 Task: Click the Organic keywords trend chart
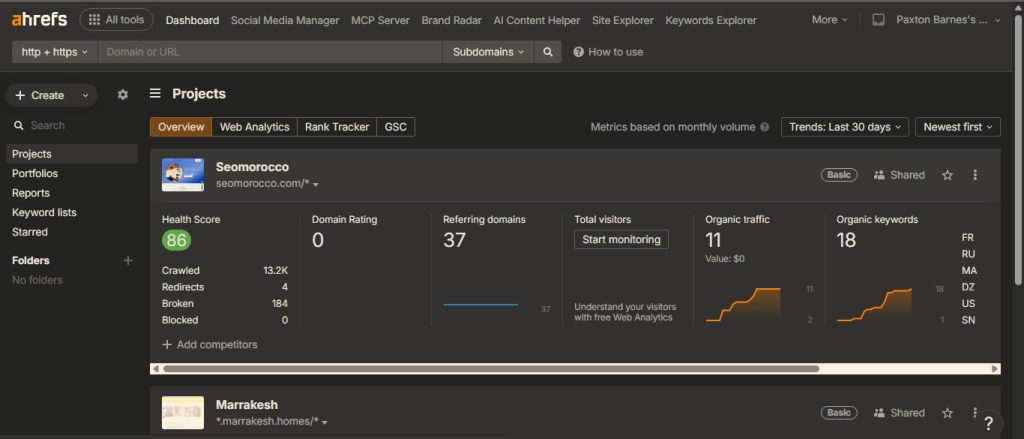(x=874, y=304)
